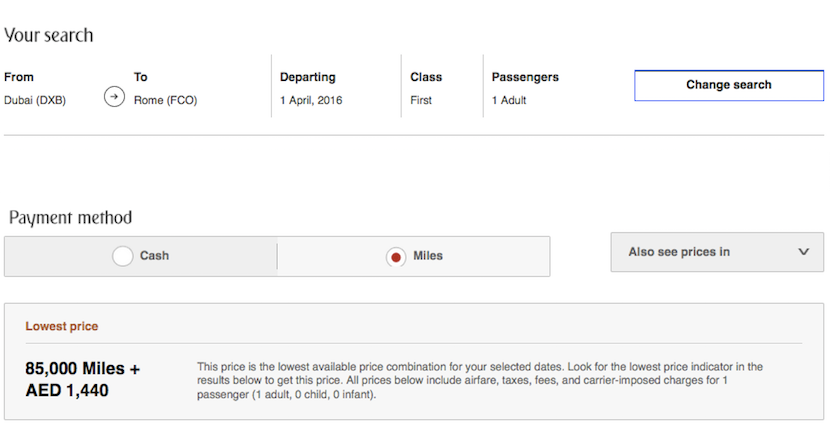Click the chevron on the prices dropdown
Screen dimensions: 830x425
click(x=804, y=252)
